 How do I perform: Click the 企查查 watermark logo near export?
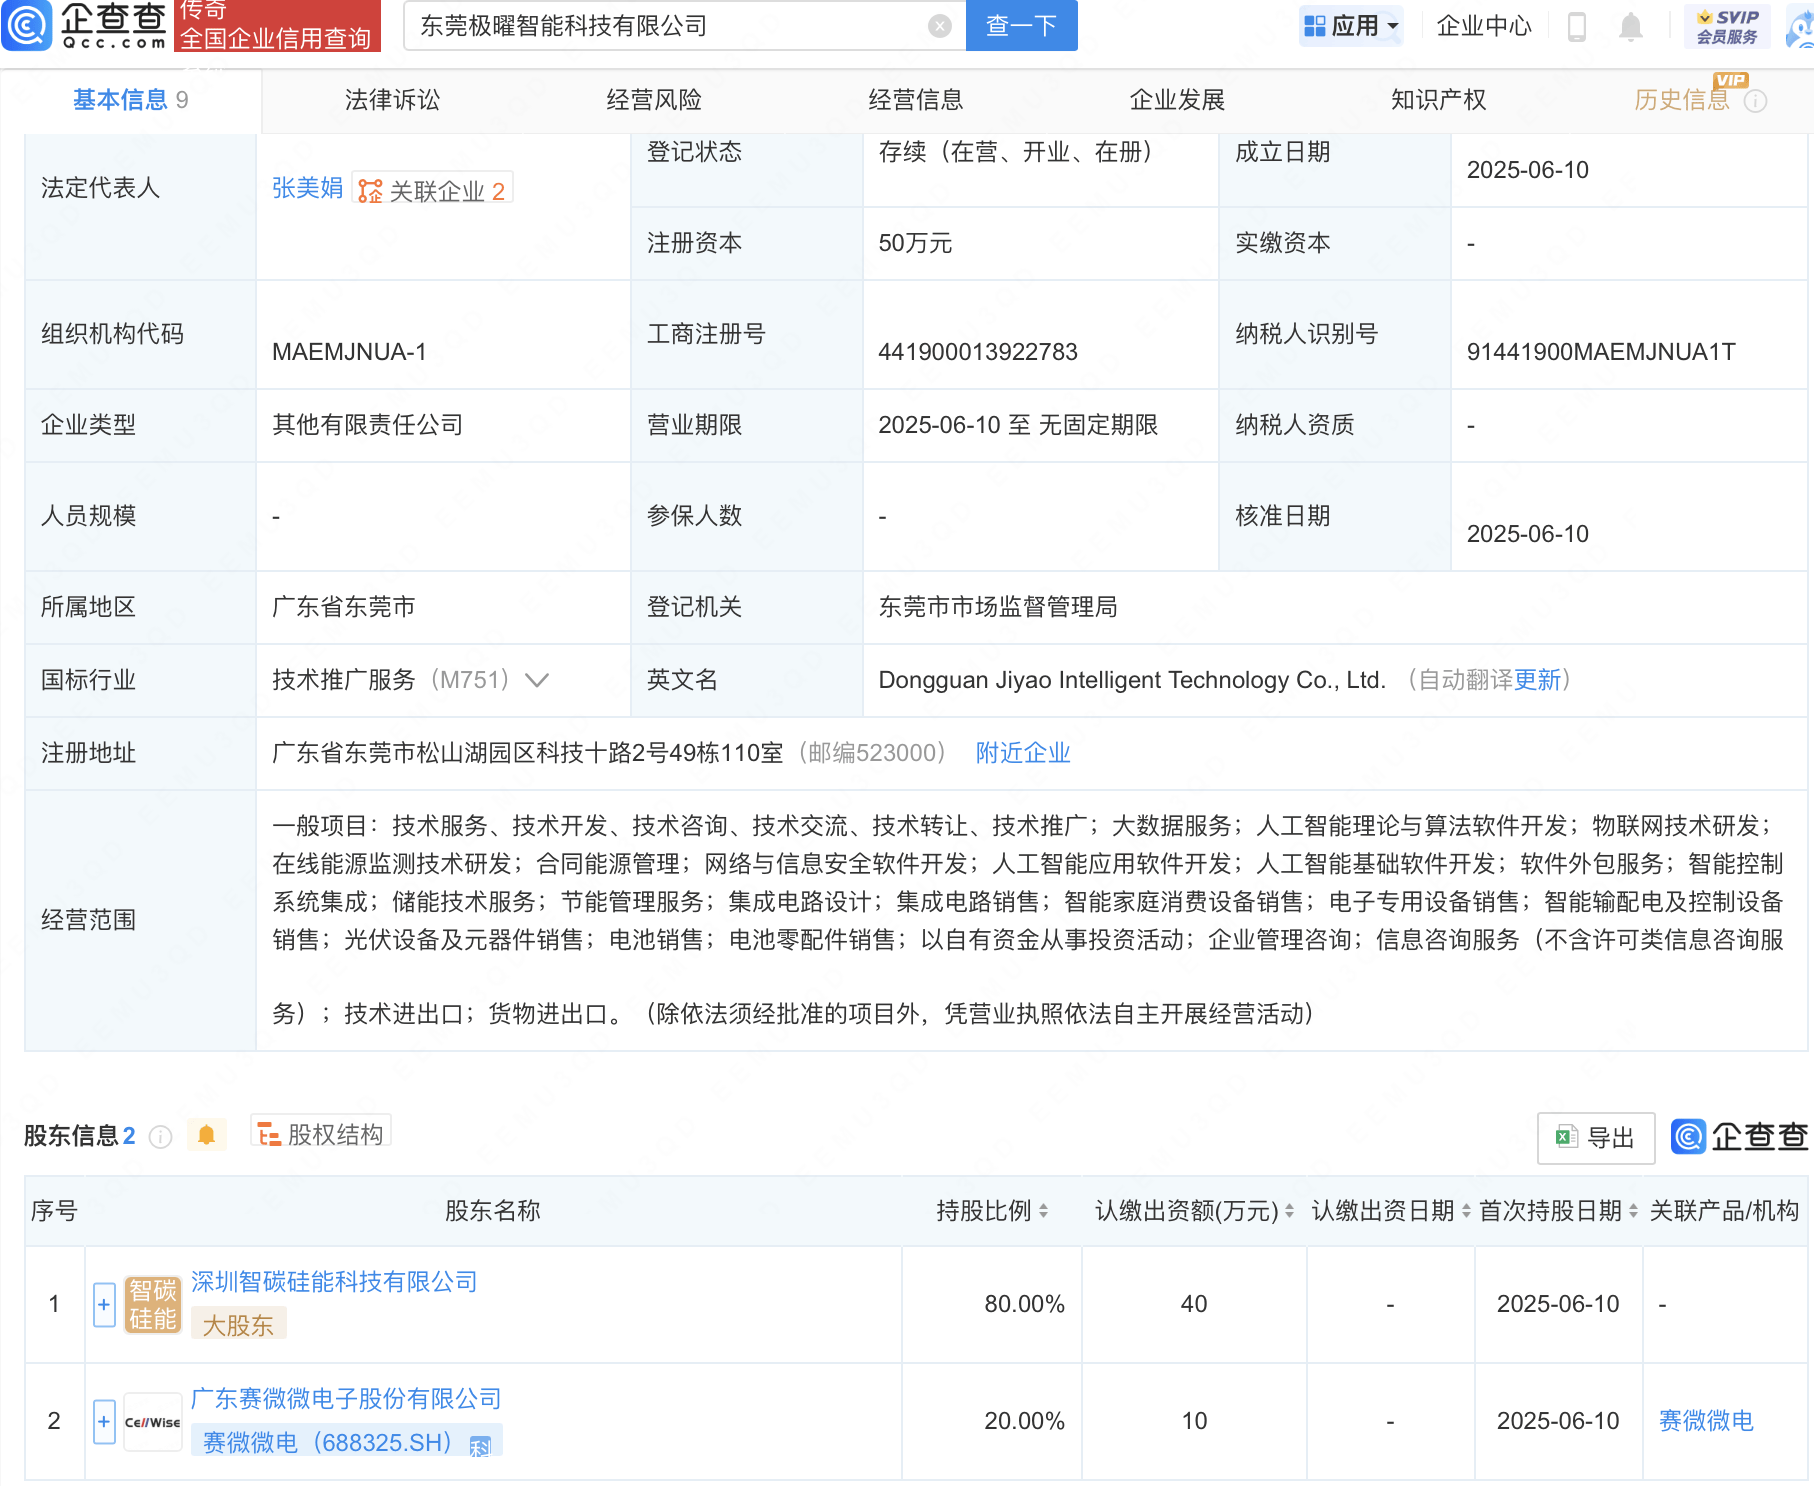(1740, 1137)
